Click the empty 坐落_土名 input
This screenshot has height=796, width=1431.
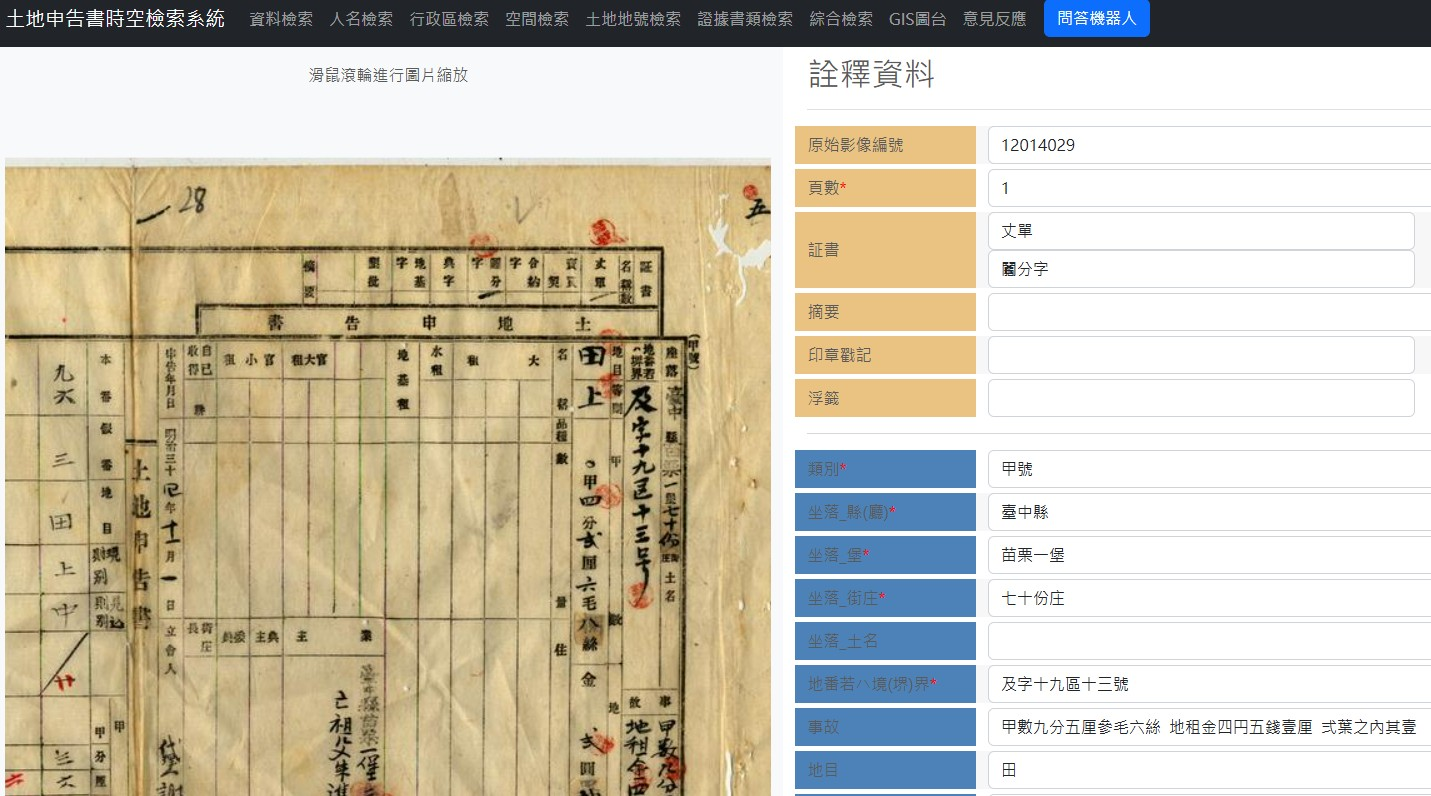click(x=1207, y=641)
